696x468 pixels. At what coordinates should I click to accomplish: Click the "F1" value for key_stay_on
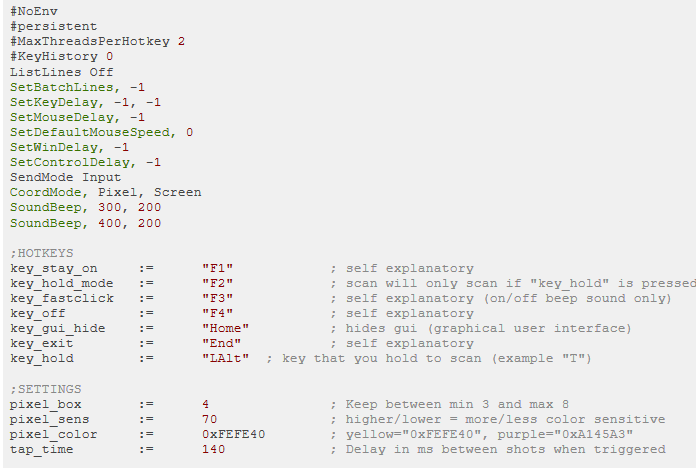tap(218, 268)
